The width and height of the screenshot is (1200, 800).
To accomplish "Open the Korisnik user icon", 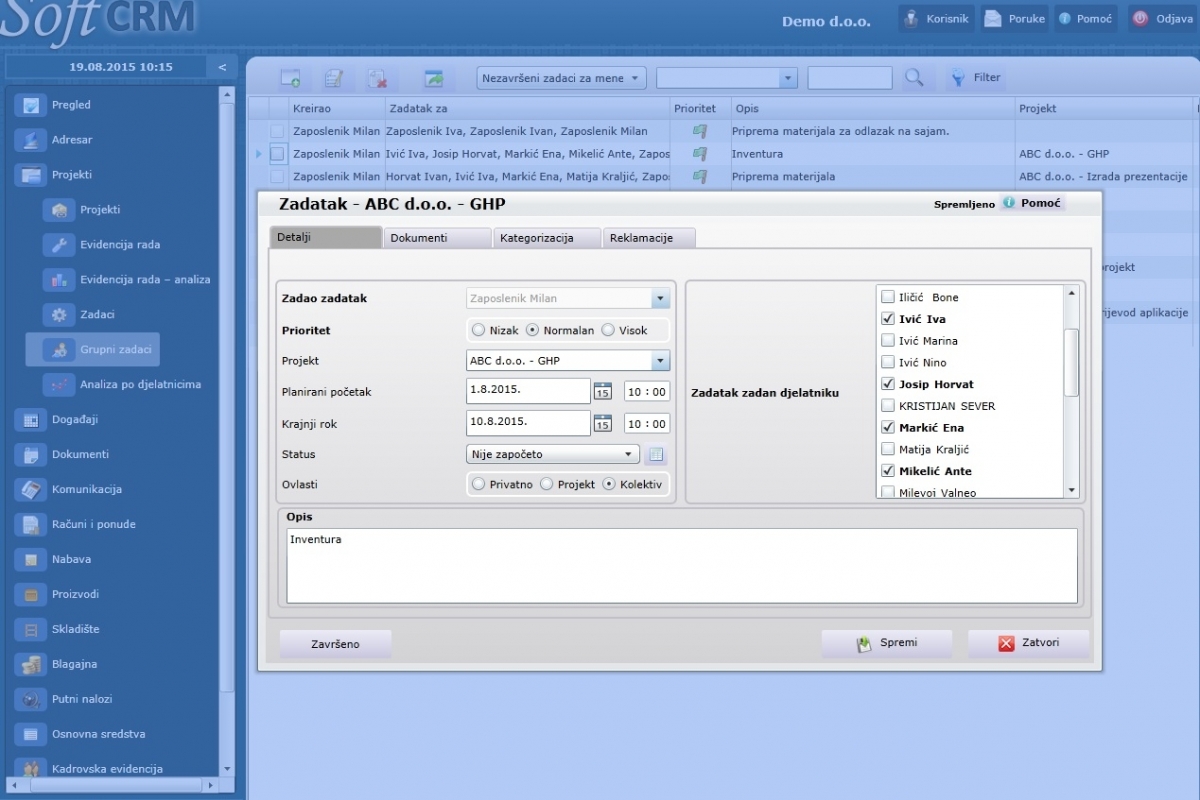I will [910, 19].
